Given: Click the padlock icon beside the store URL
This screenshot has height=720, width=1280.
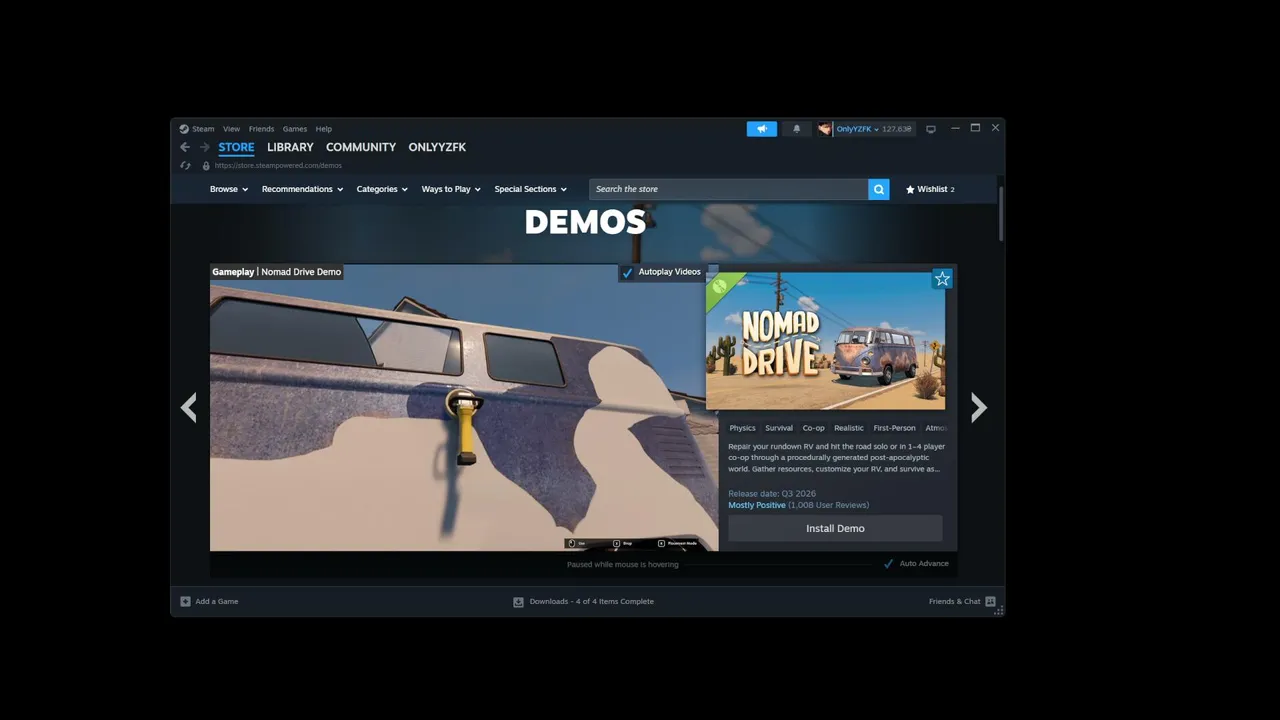Looking at the screenshot, I should [206, 166].
